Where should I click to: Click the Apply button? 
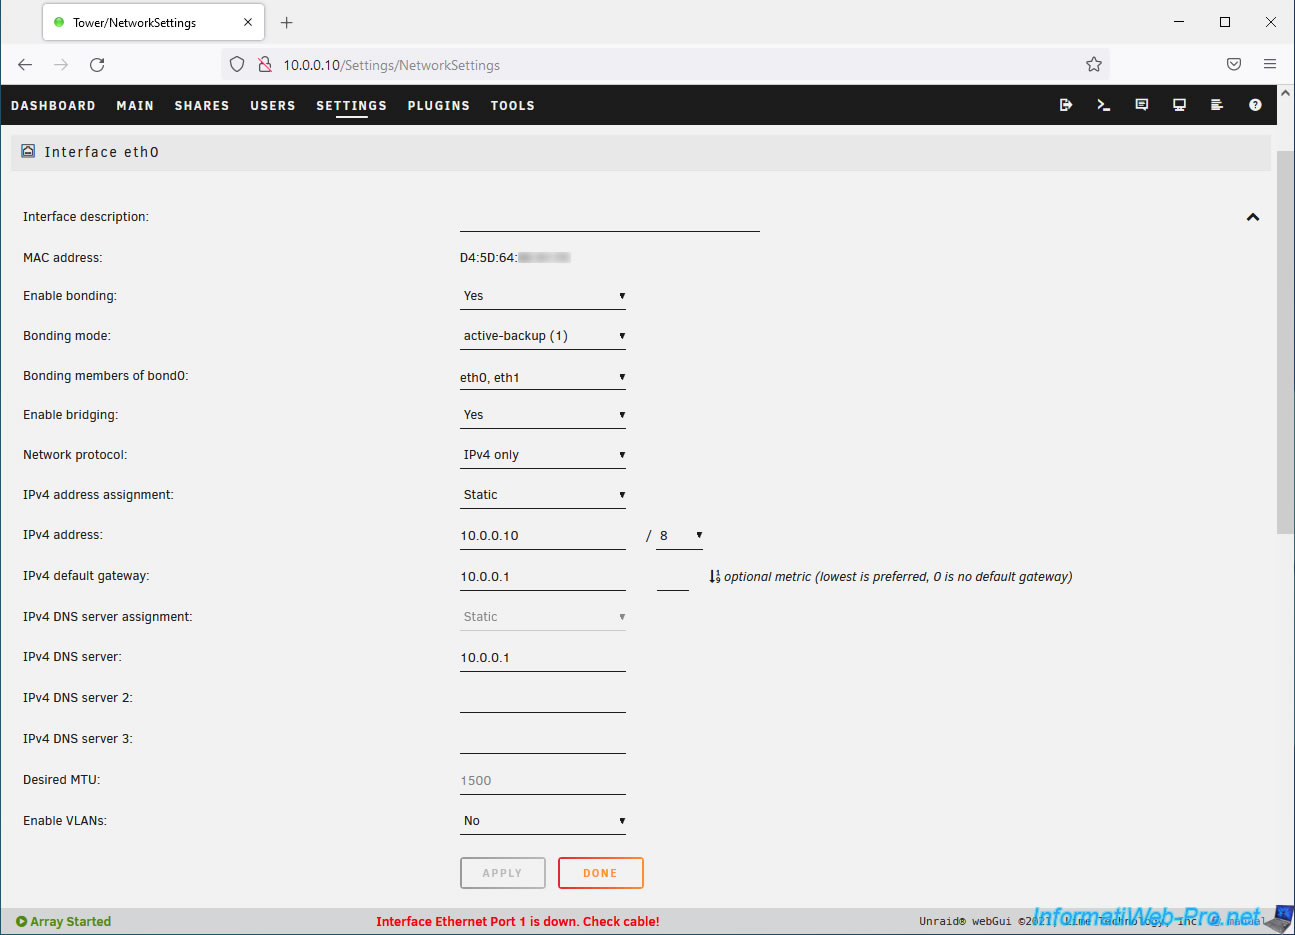503,873
